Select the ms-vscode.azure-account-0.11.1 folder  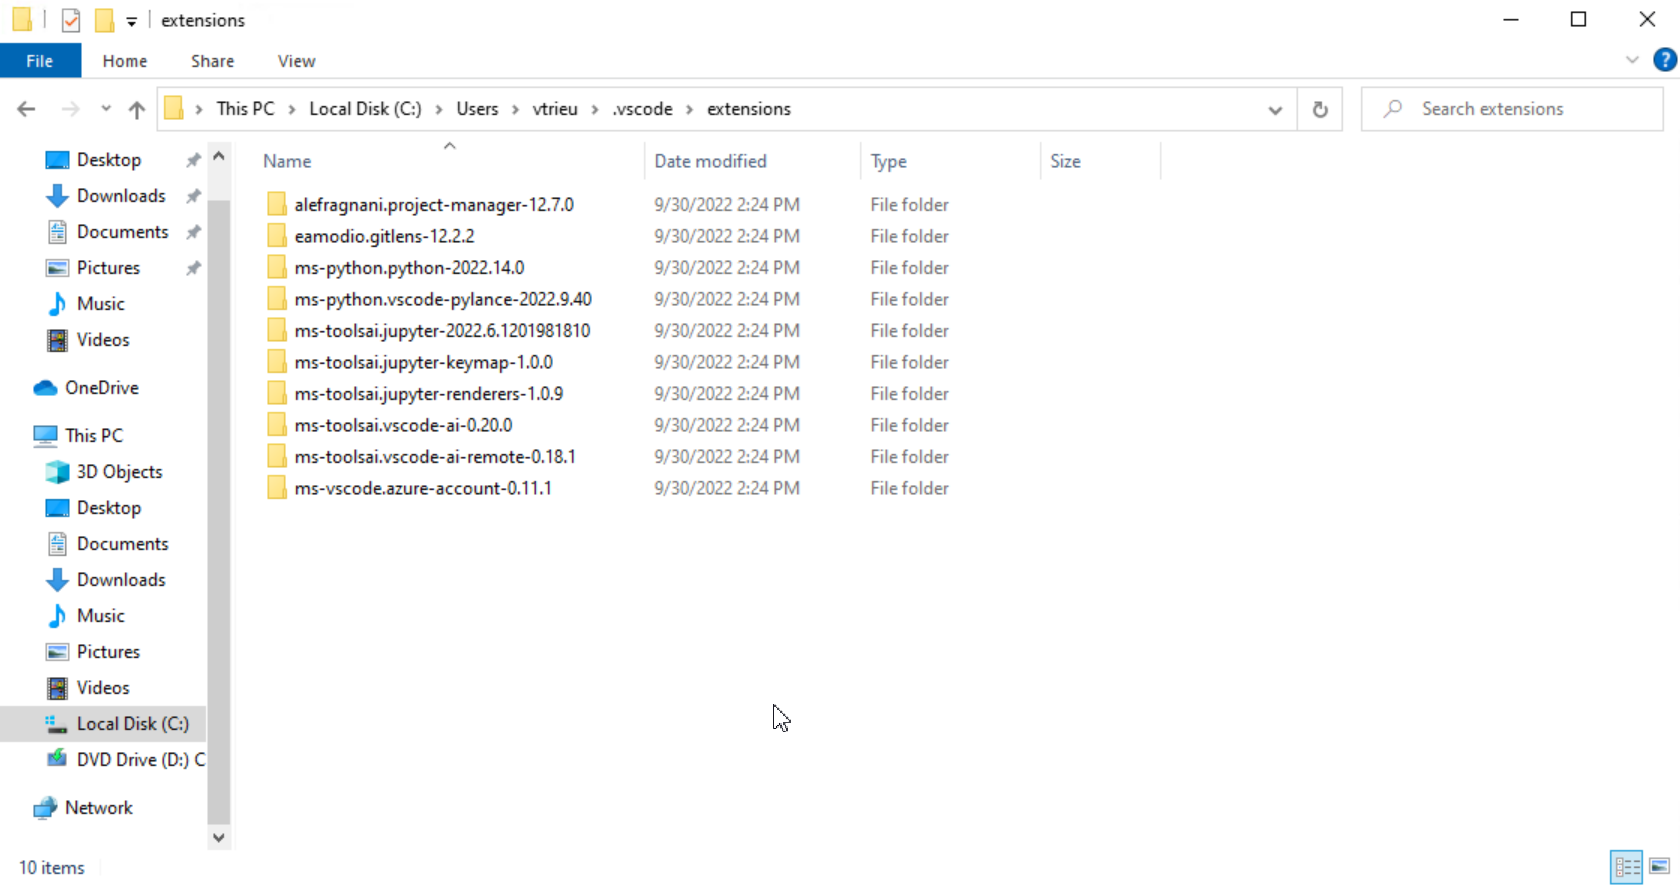tap(423, 488)
